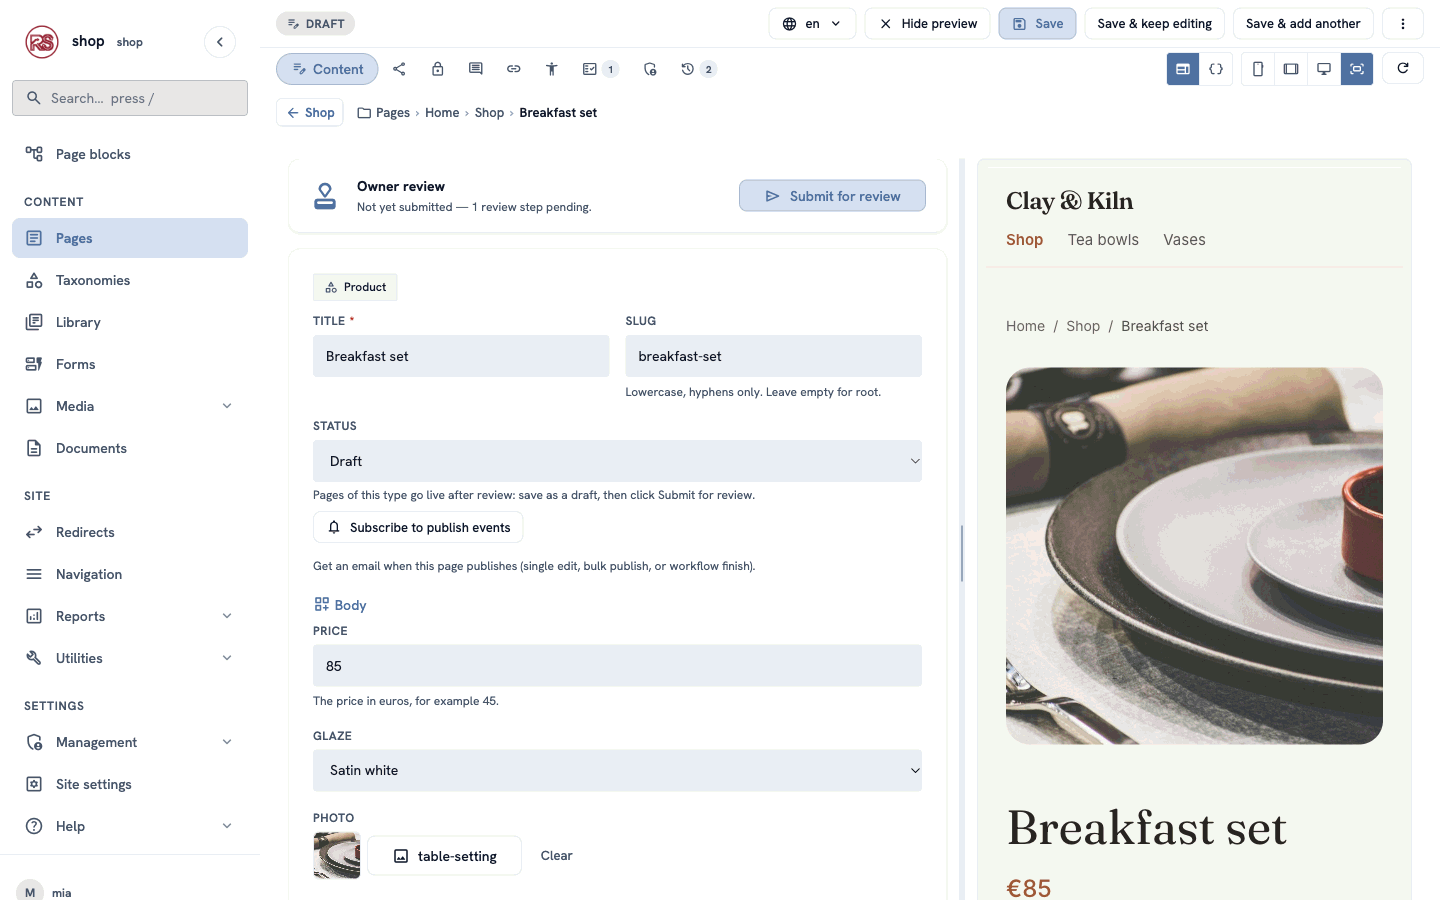Open Navigation in sidebar
Screen dimensions: 1440x900
coord(130,574)
